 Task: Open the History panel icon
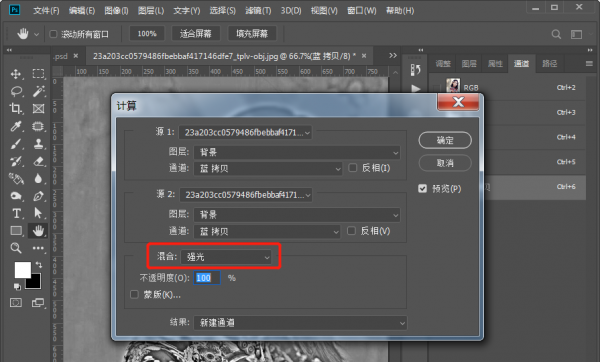416,70
